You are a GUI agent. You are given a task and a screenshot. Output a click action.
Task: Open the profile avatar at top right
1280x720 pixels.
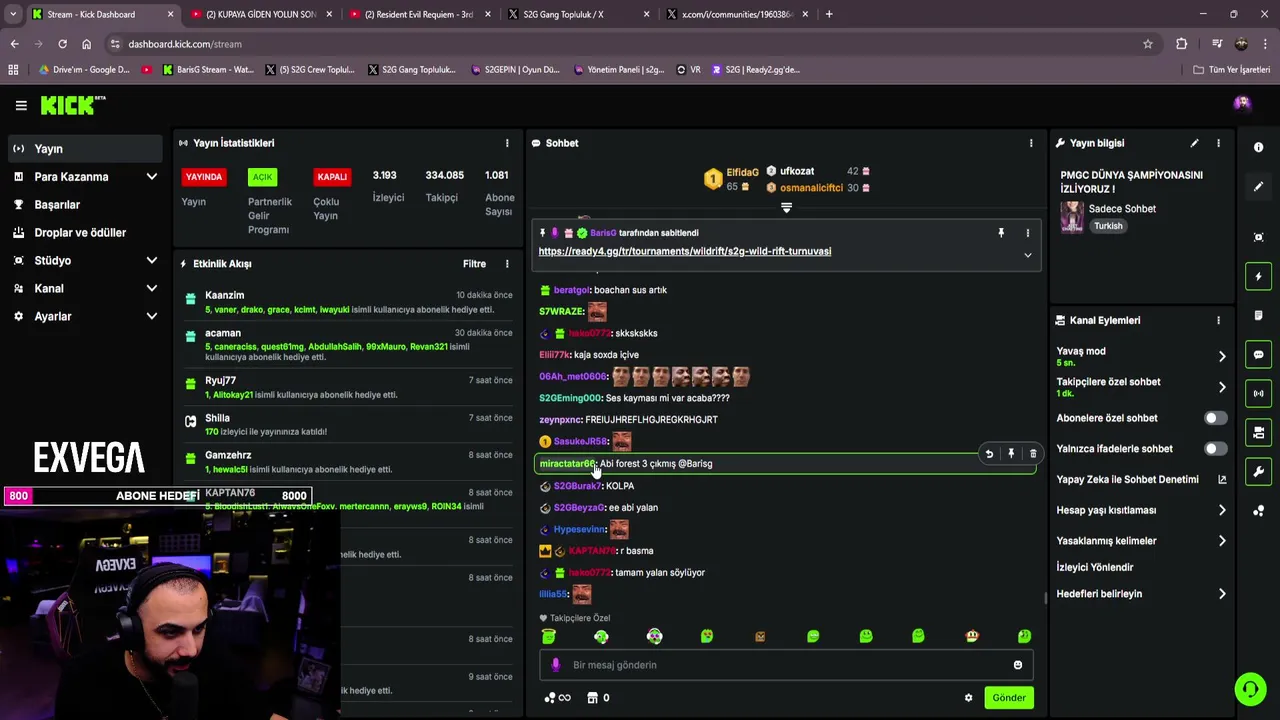(1242, 103)
